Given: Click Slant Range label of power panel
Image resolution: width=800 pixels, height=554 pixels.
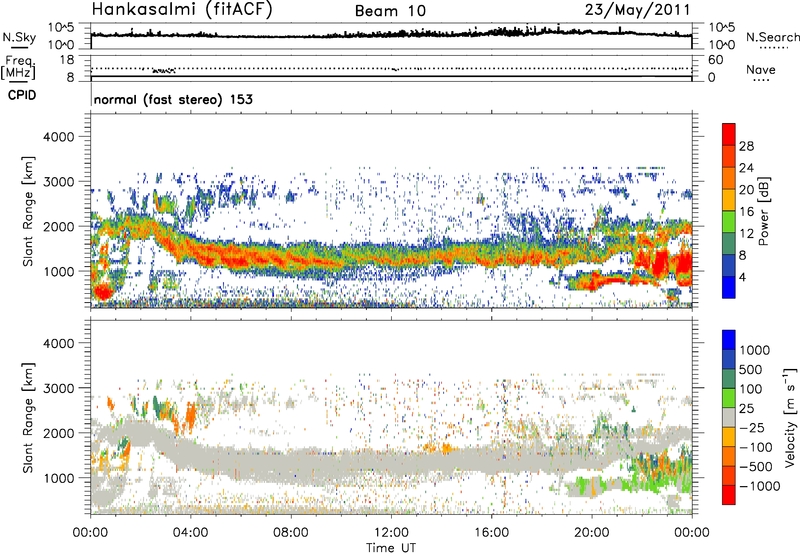Looking at the screenshot, I should tap(29, 211).
